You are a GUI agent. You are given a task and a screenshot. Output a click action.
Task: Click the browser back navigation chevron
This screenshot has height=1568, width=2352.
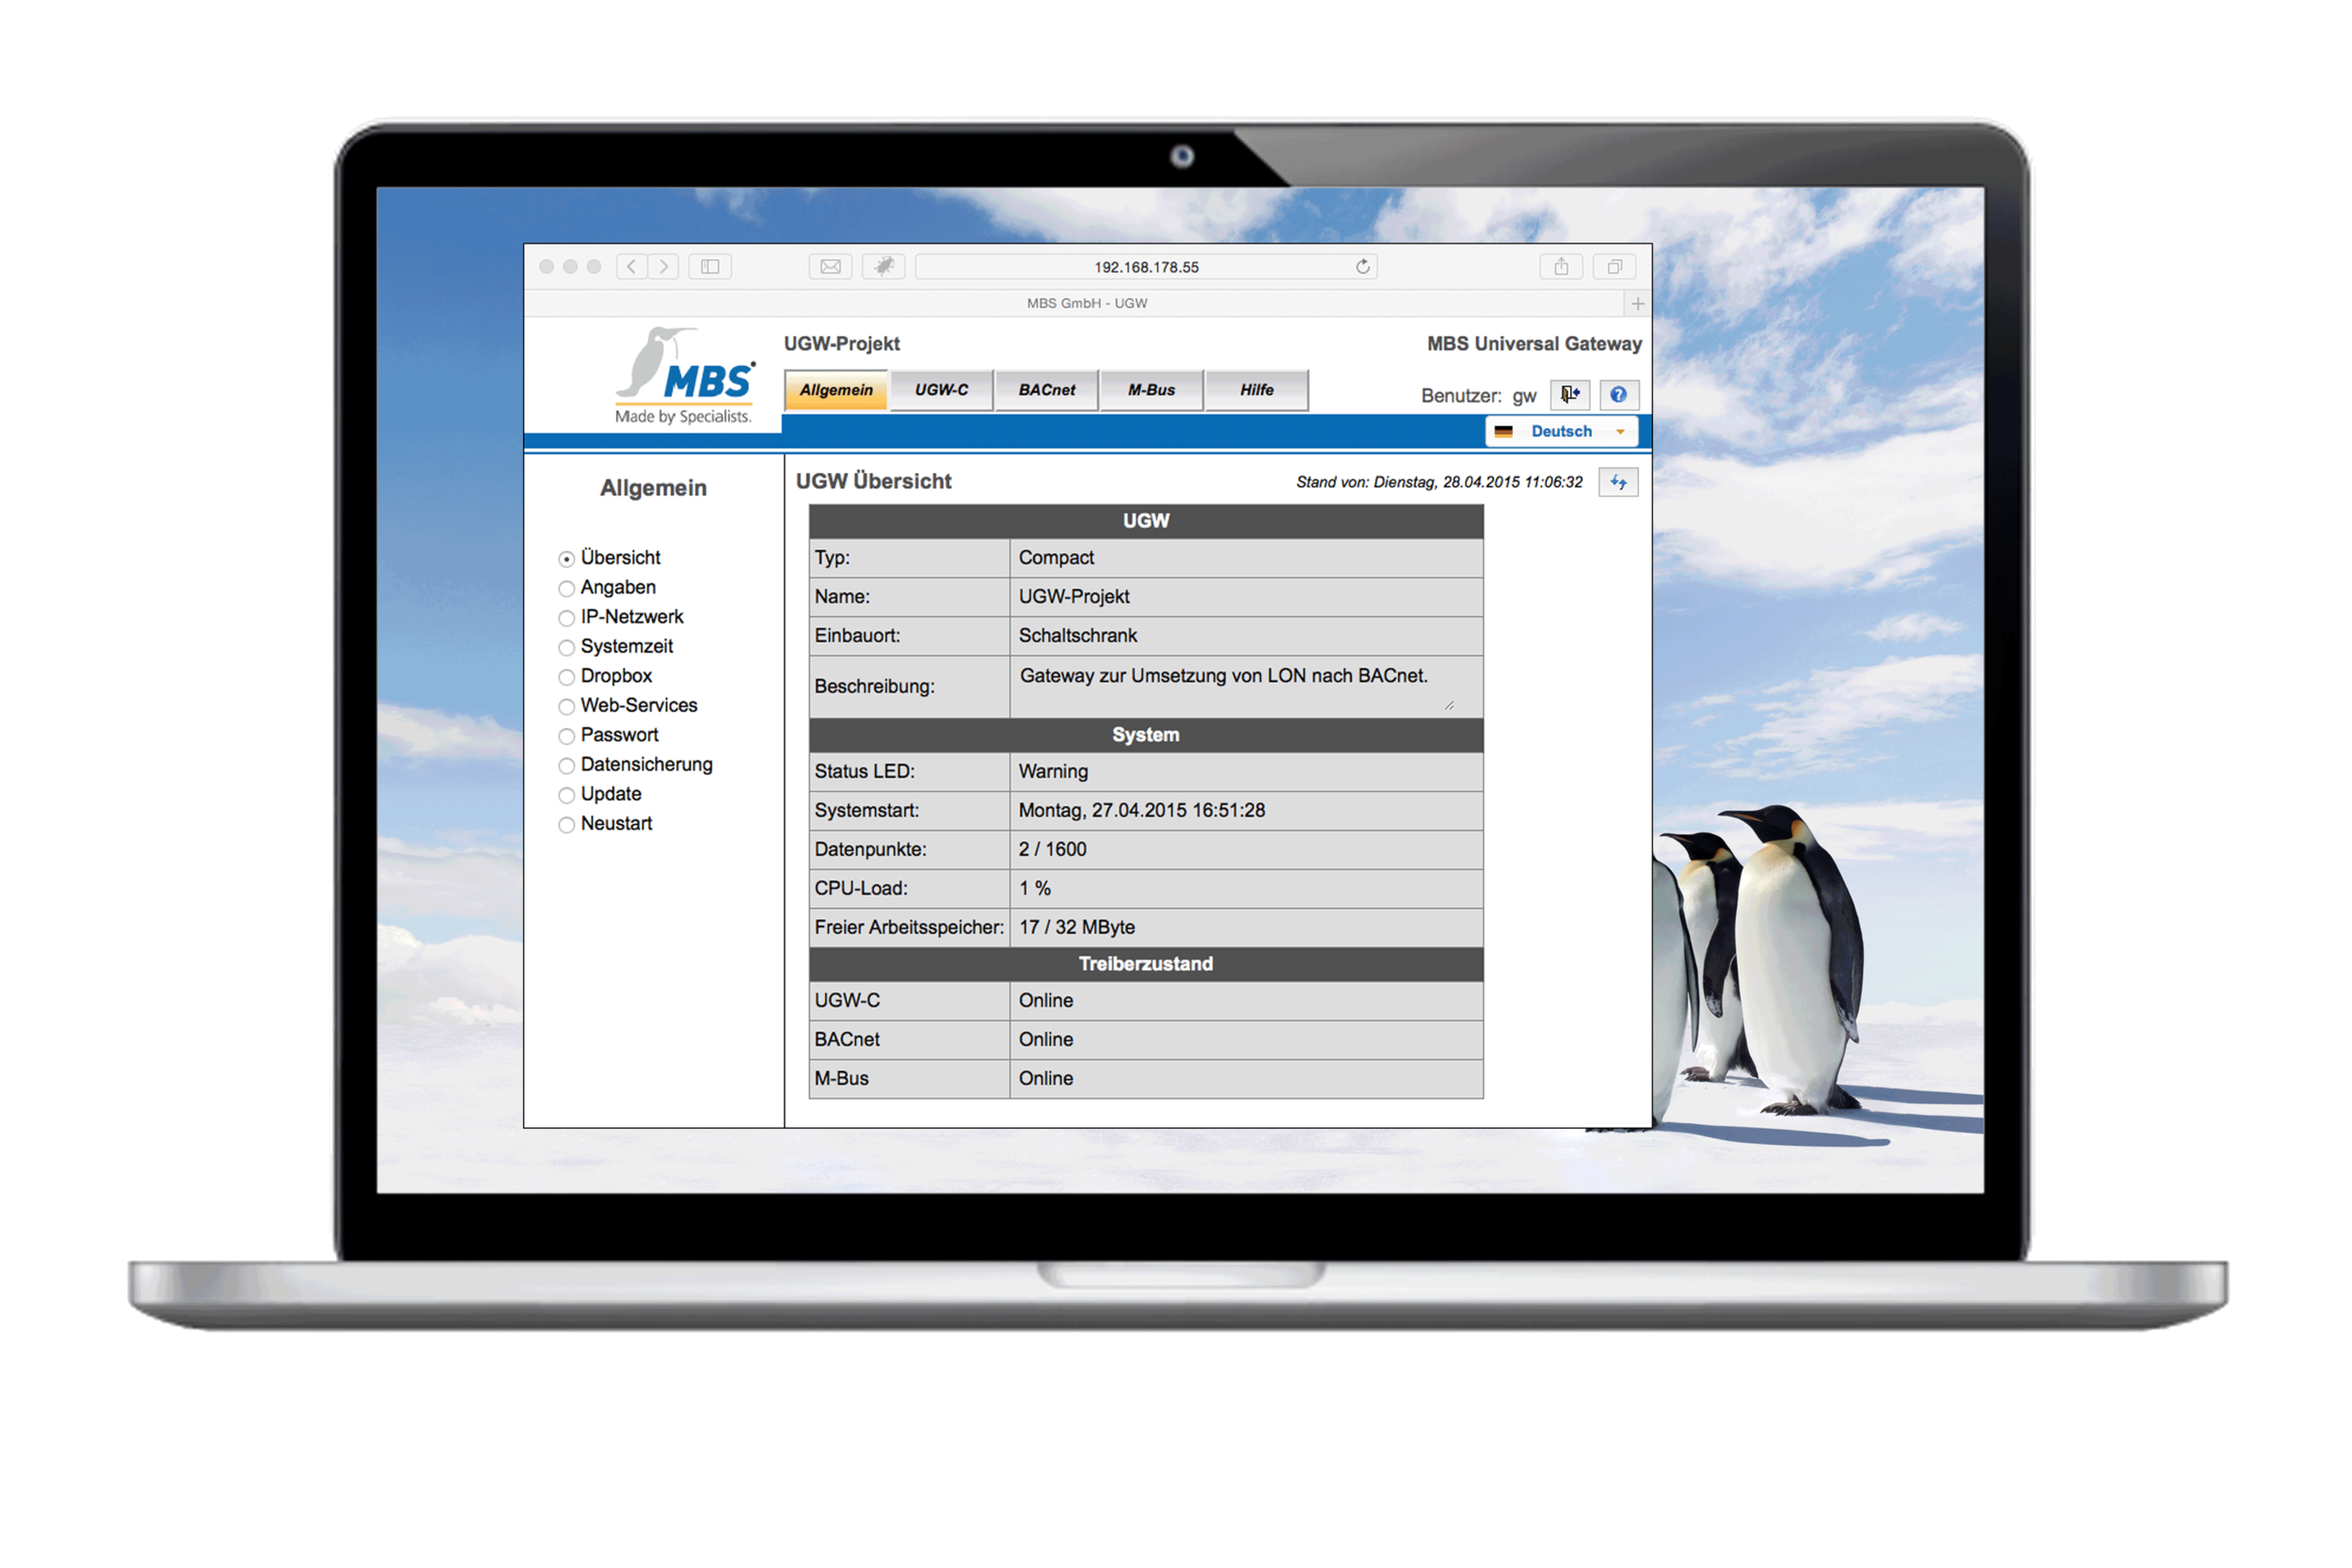(631, 266)
